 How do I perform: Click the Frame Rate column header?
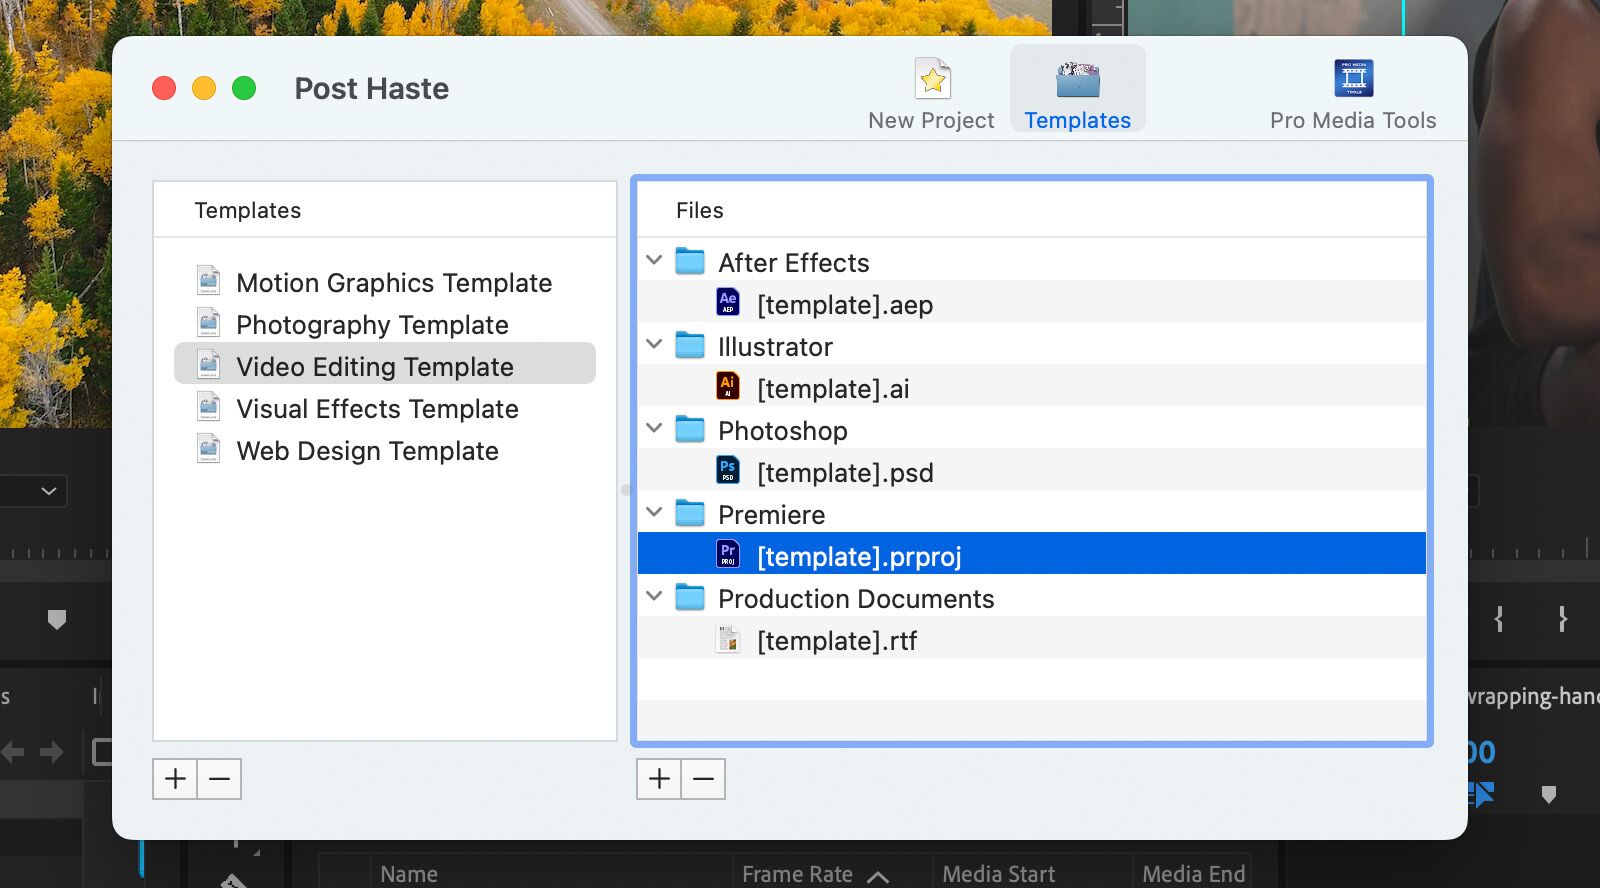click(x=797, y=874)
